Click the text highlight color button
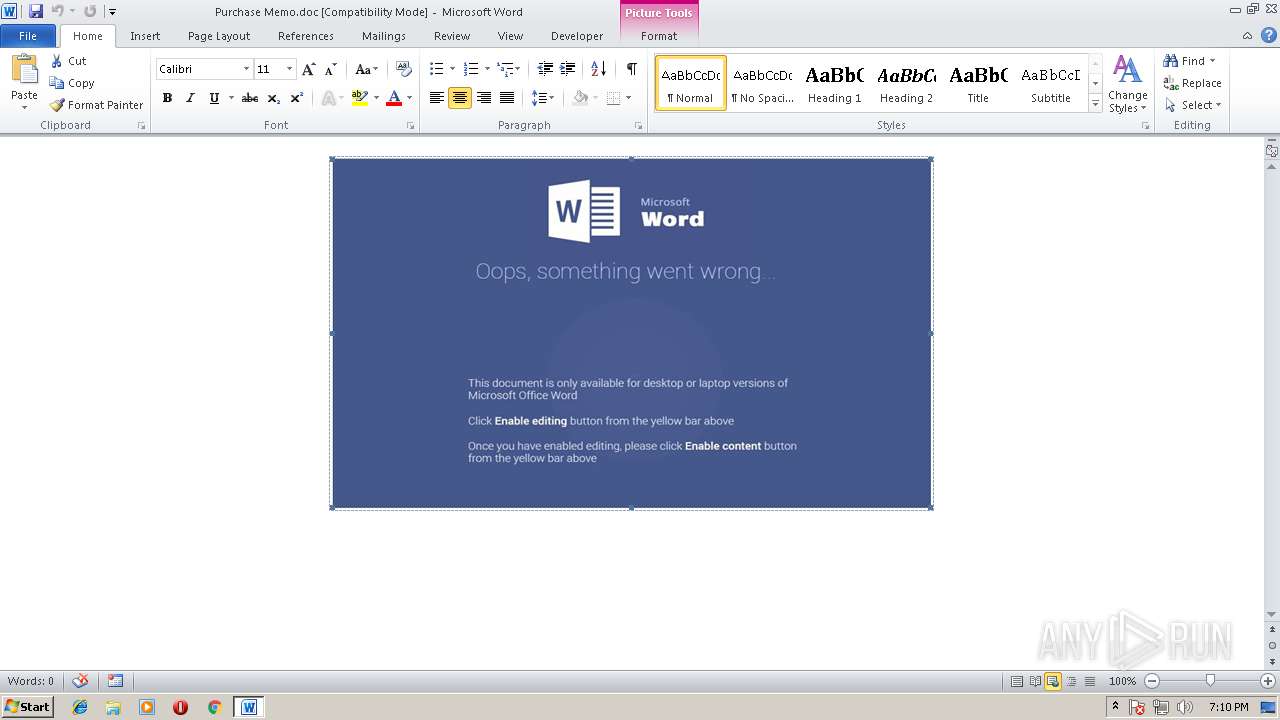This screenshot has width=1280, height=720. [360, 98]
